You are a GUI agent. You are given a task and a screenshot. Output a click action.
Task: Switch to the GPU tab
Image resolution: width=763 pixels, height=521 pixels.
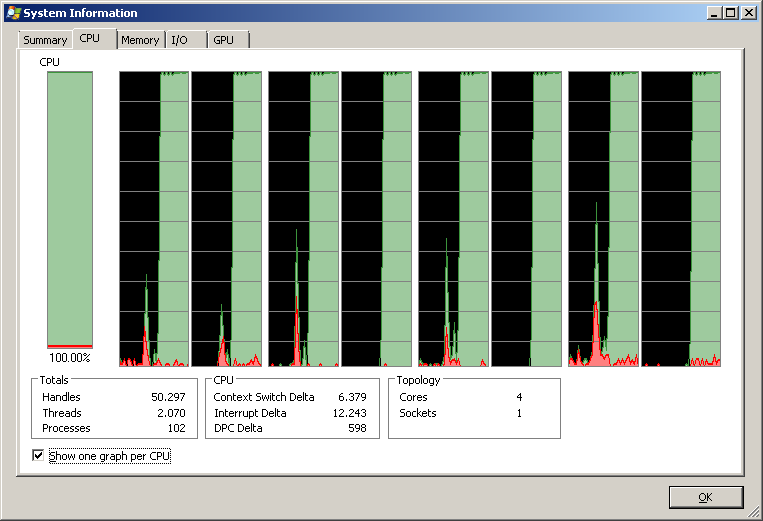click(x=229, y=40)
